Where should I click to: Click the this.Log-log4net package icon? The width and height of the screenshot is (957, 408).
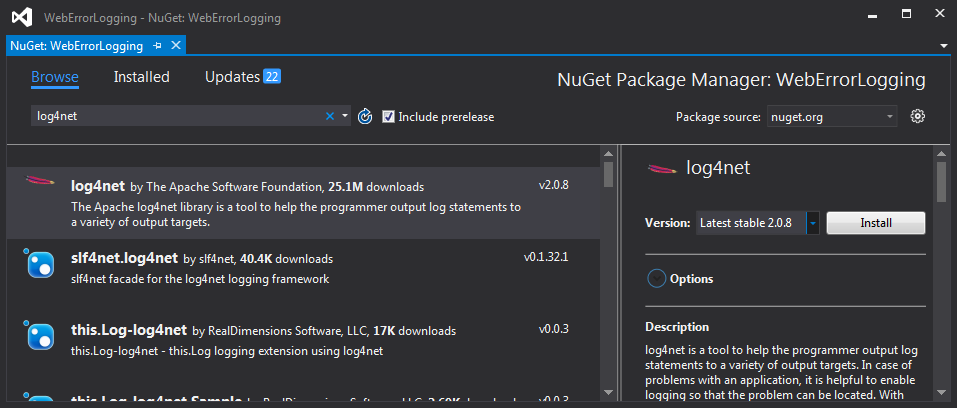[41, 336]
